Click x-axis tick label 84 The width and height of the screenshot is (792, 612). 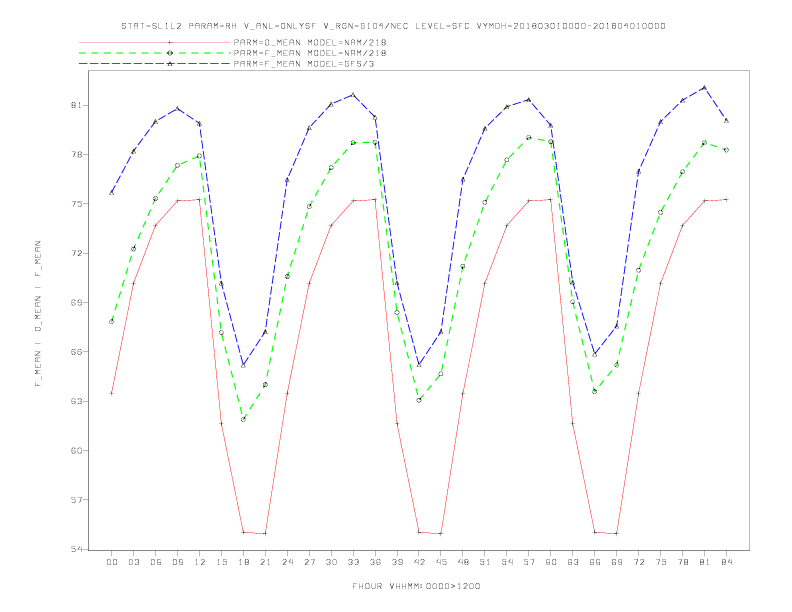727,562
